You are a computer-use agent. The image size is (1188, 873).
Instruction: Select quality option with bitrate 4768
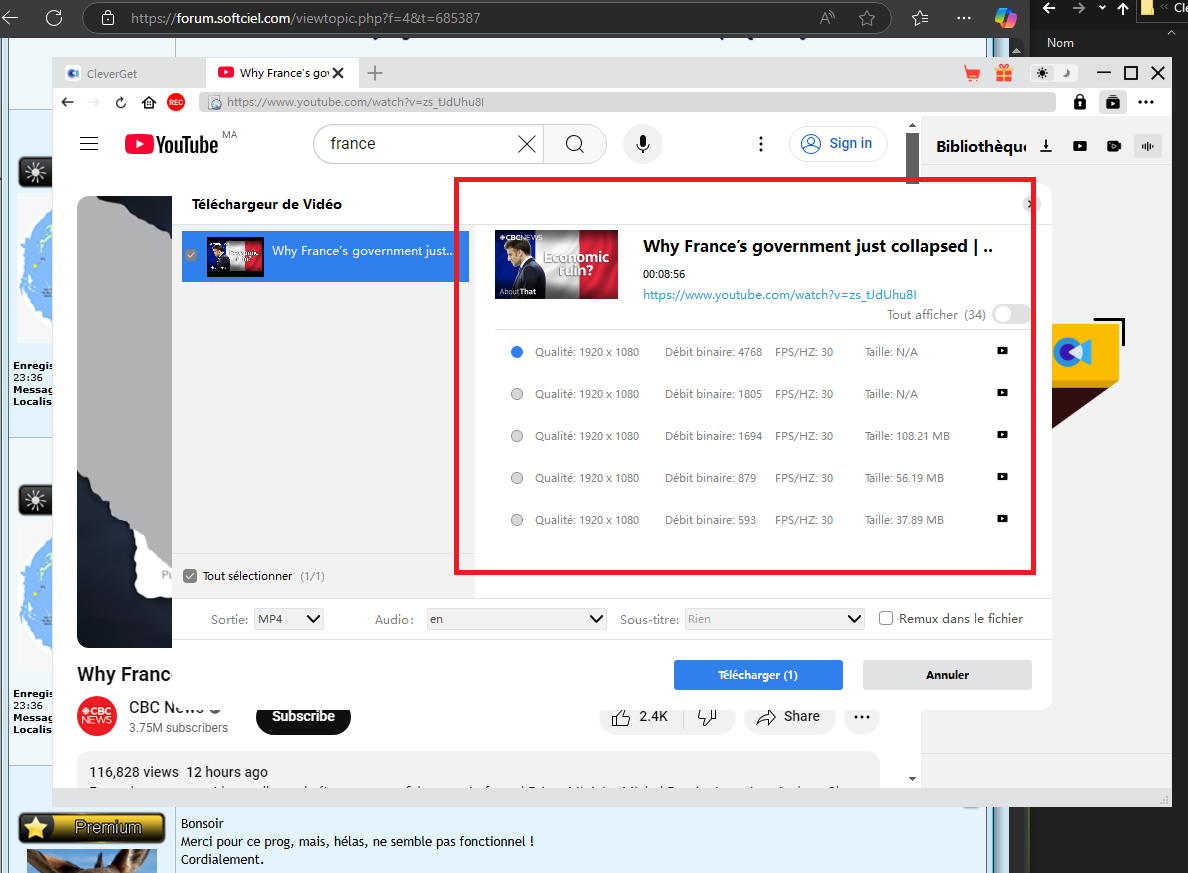[517, 352]
